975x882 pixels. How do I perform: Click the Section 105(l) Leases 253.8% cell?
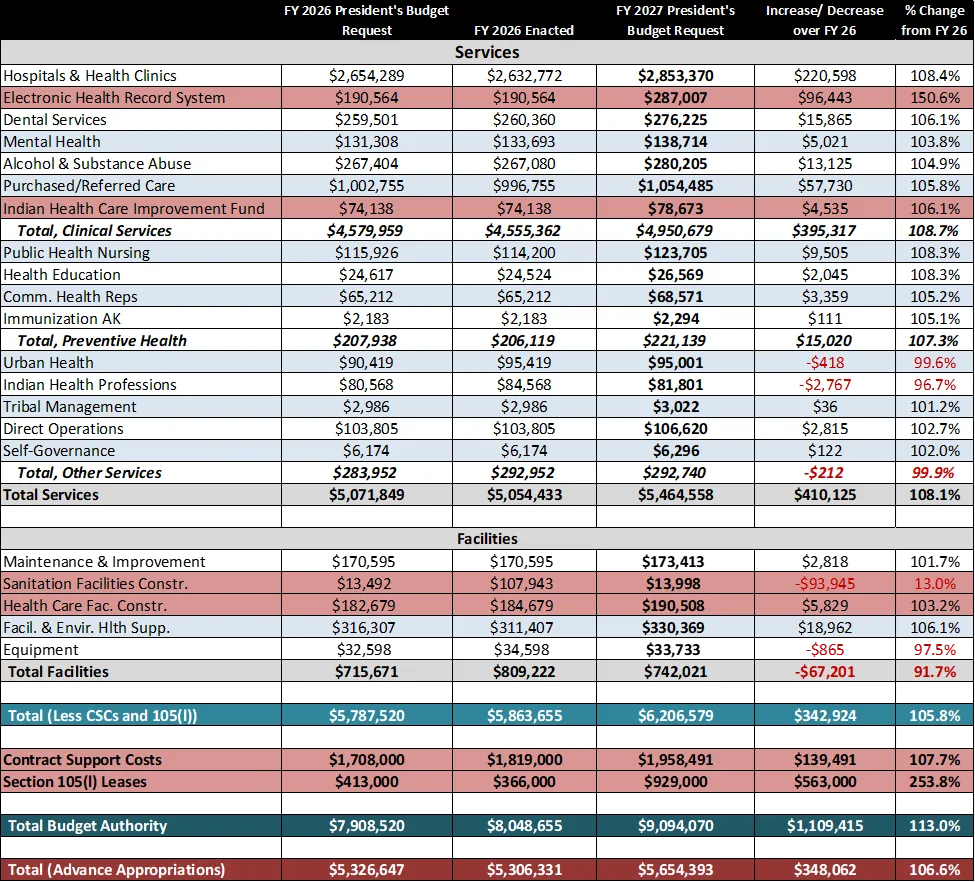pyautogui.click(x=934, y=782)
